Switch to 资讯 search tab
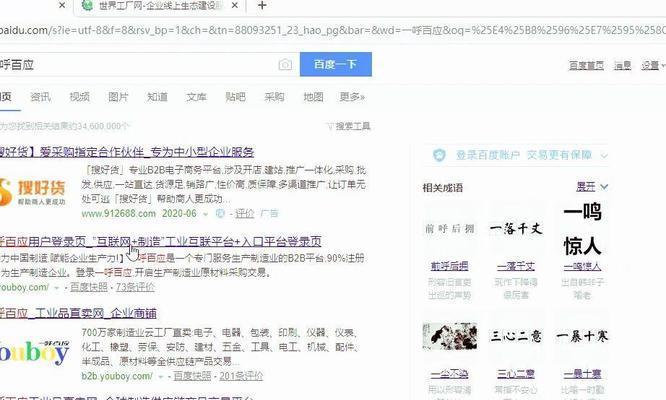 (x=41, y=97)
